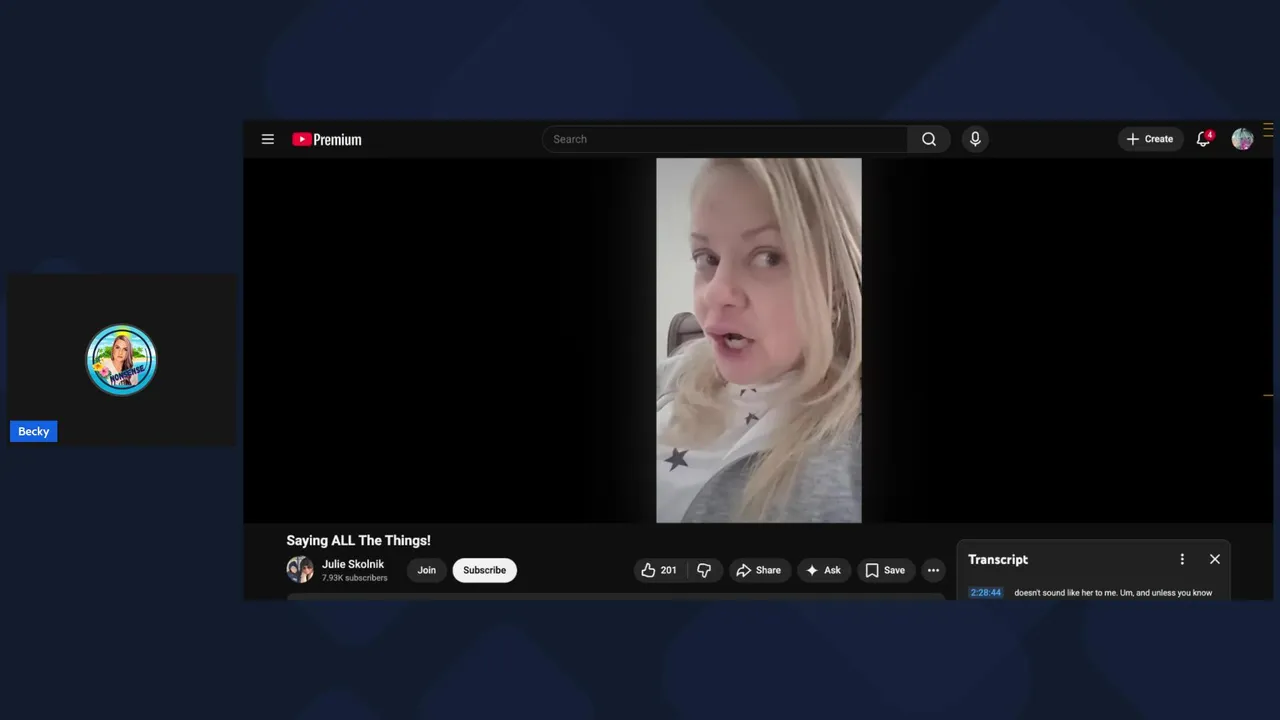1280x720 pixels.
Task: Open notifications bell with 4 badge
Action: pyautogui.click(x=1204, y=139)
